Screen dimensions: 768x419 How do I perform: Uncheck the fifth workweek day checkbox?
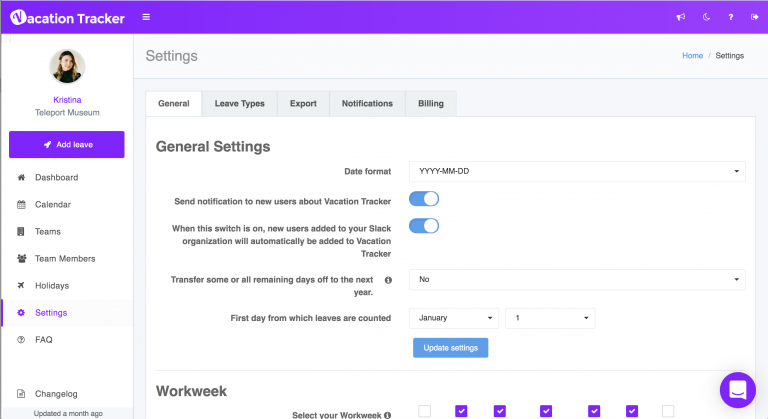(x=594, y=411)
